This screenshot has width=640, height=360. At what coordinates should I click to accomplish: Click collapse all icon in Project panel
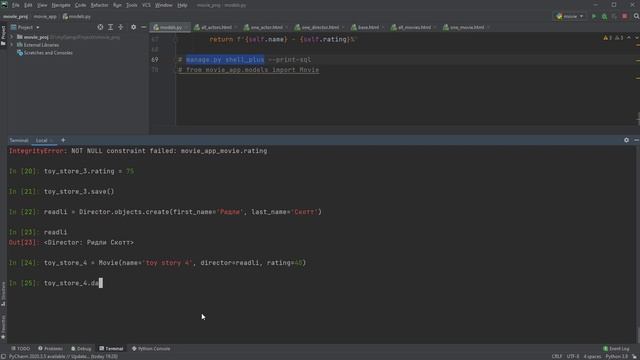click(x=120, y=27)
